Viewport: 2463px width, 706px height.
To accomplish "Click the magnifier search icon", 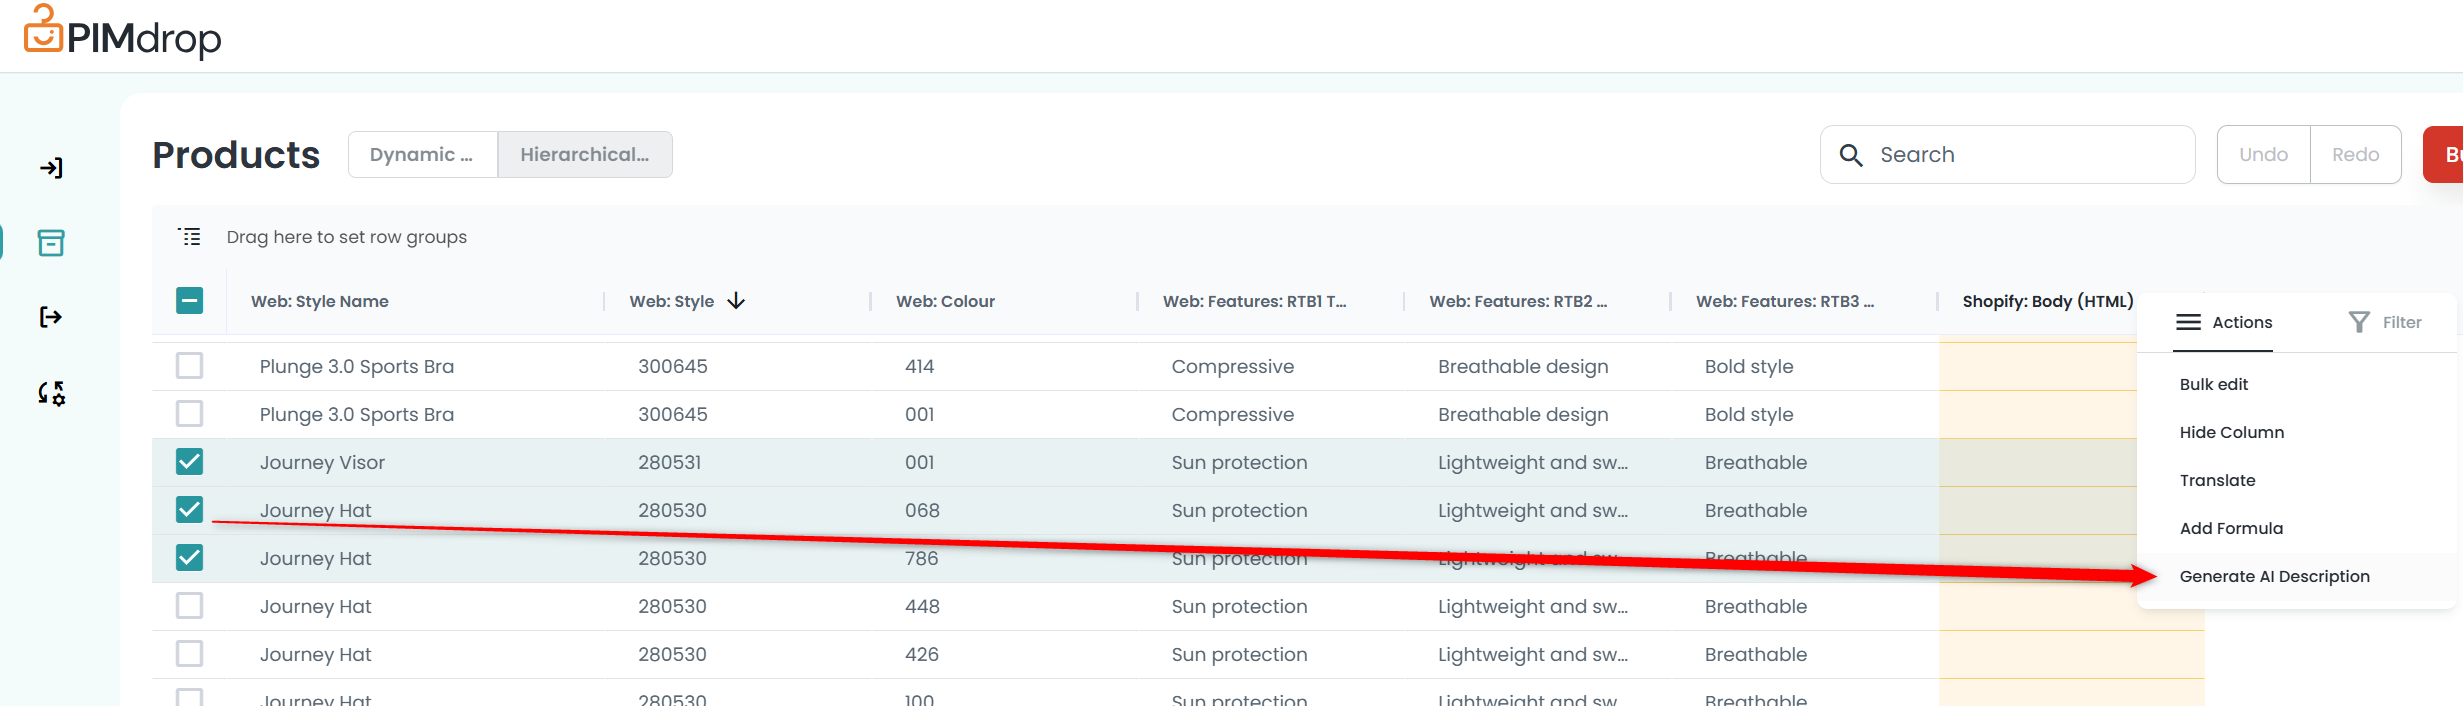I will (1851, 155).
